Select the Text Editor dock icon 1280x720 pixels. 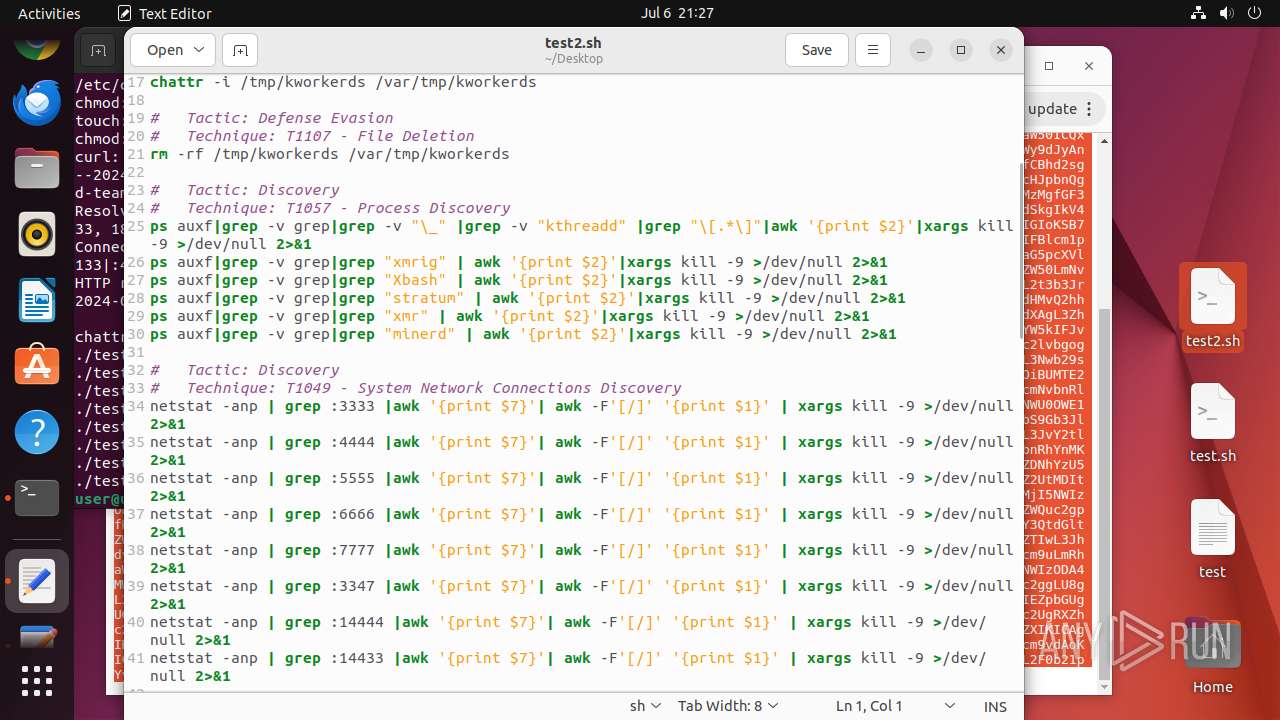pyautogui.click(x=37, y=581)
